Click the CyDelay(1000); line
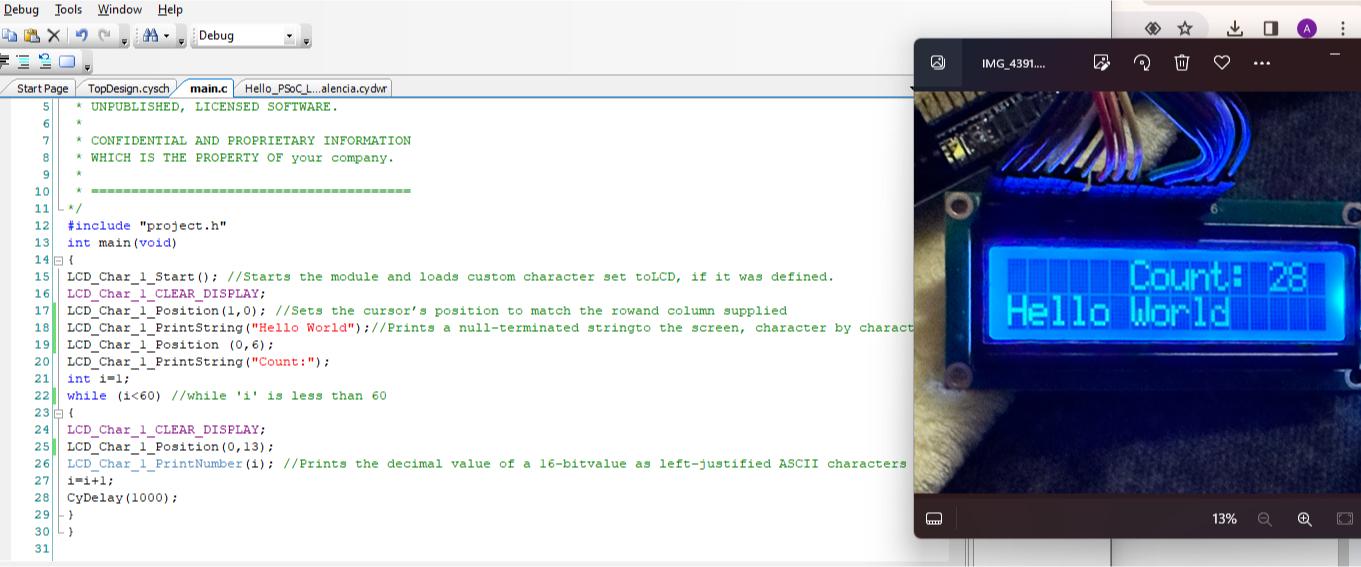 [122, 498]
